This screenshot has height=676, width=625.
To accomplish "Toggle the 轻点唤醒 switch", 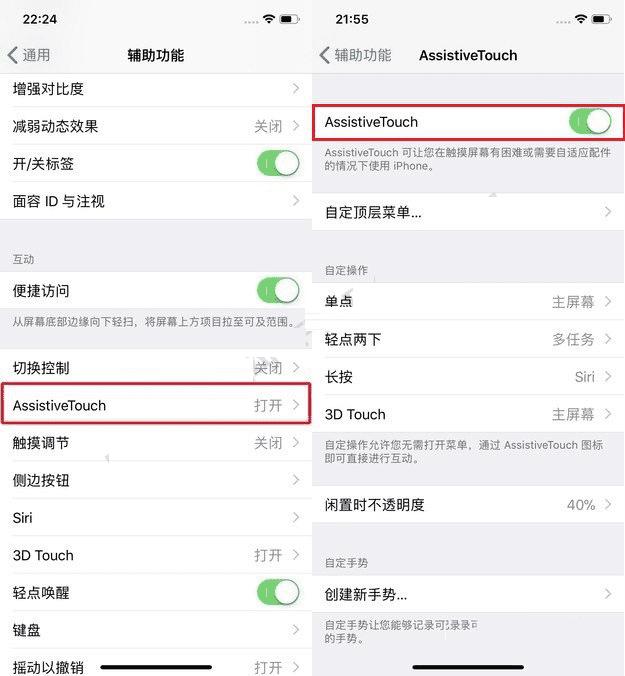I will pos(278,592).
